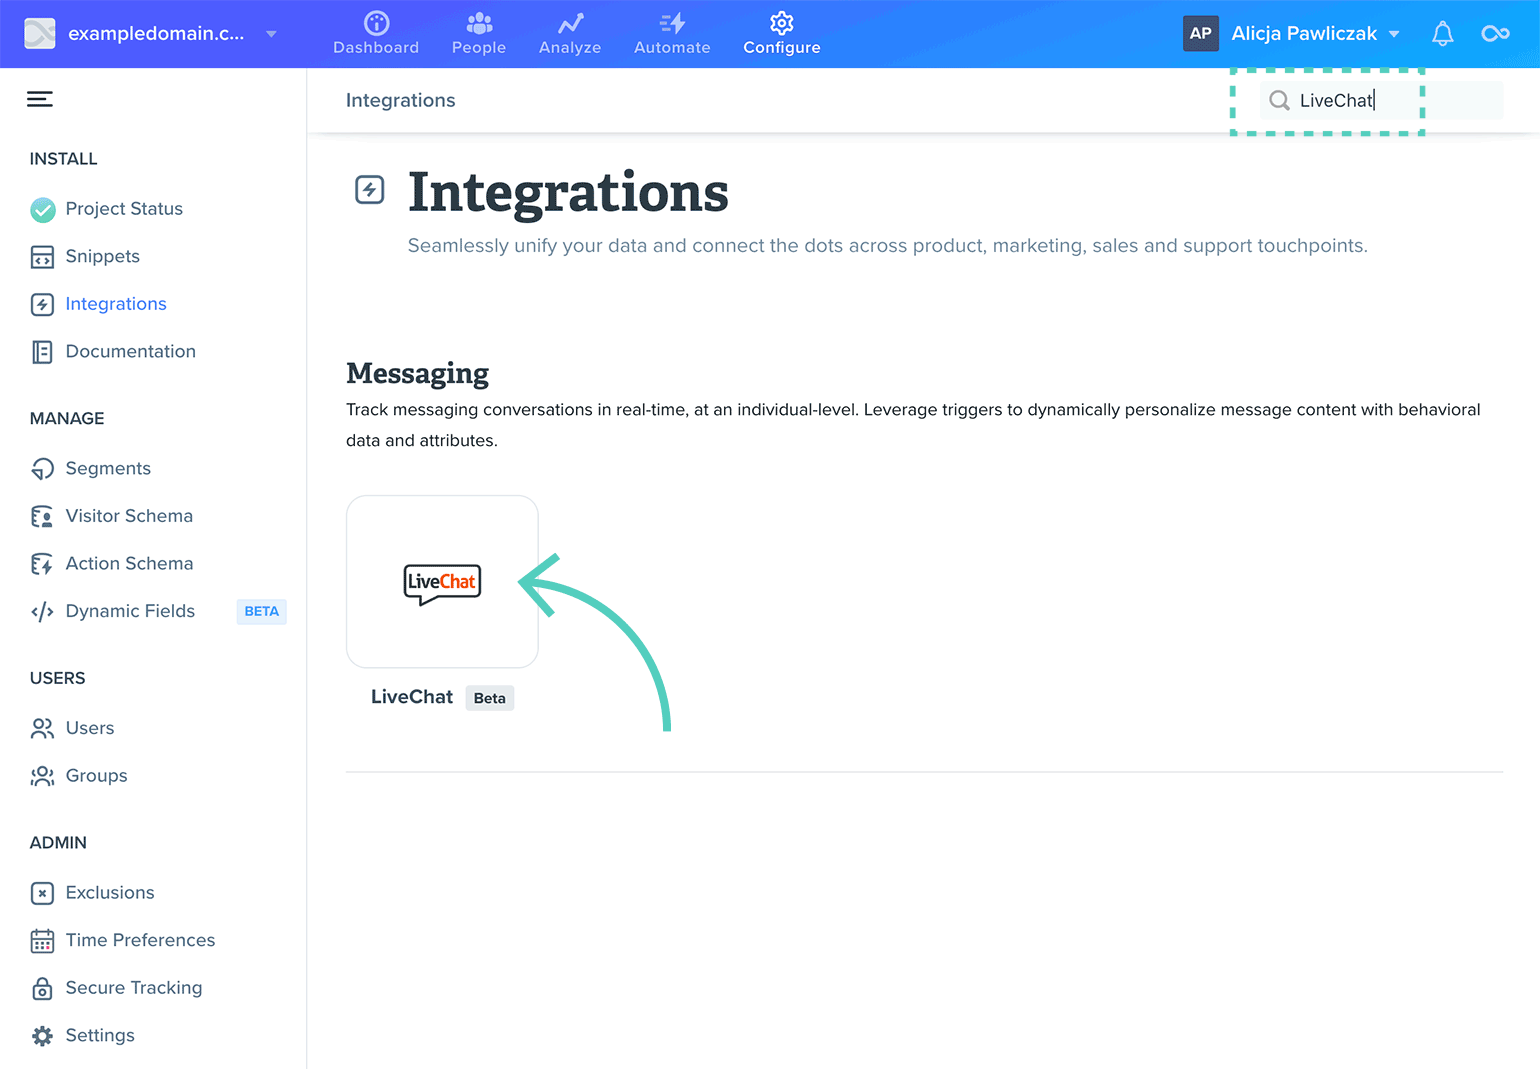
Task: Click the Action Schema icon
Action: [x=42, y=564]
